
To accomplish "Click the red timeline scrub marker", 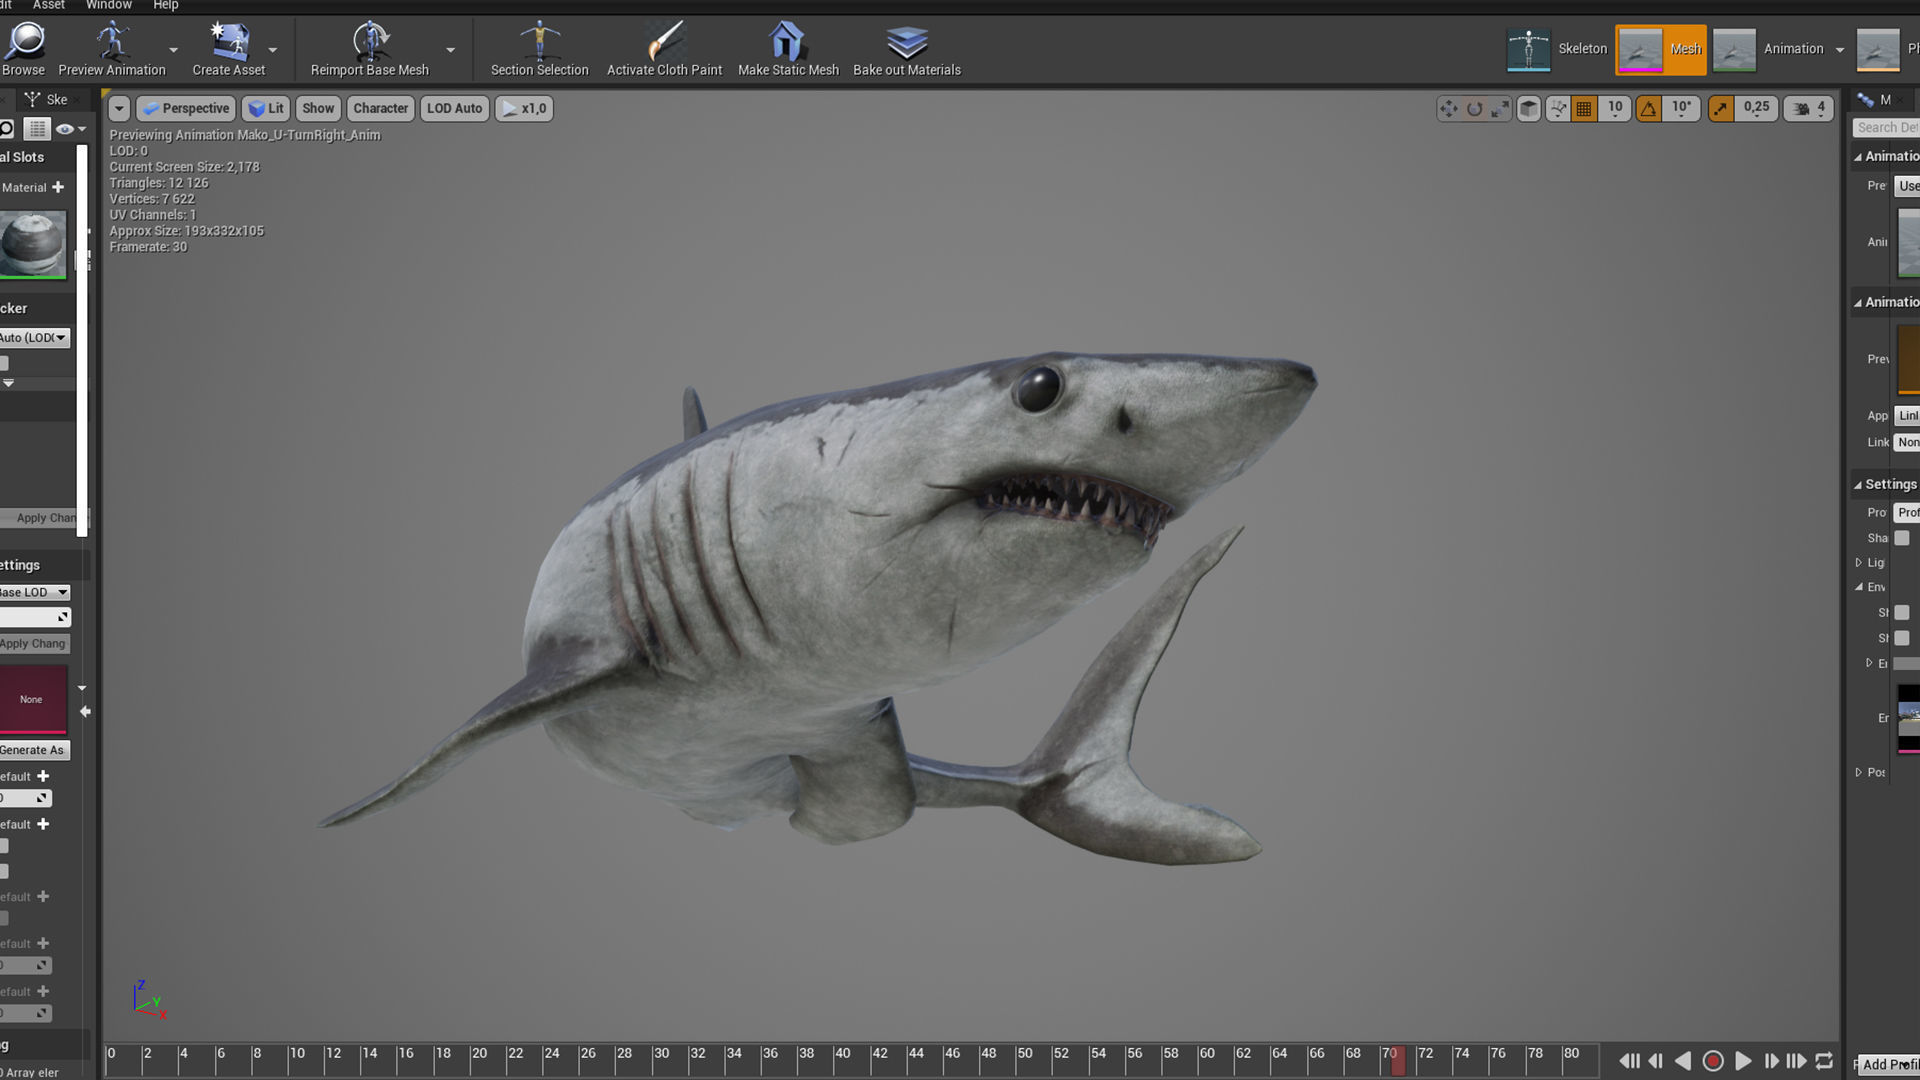I will (x=1398, y=1061).
